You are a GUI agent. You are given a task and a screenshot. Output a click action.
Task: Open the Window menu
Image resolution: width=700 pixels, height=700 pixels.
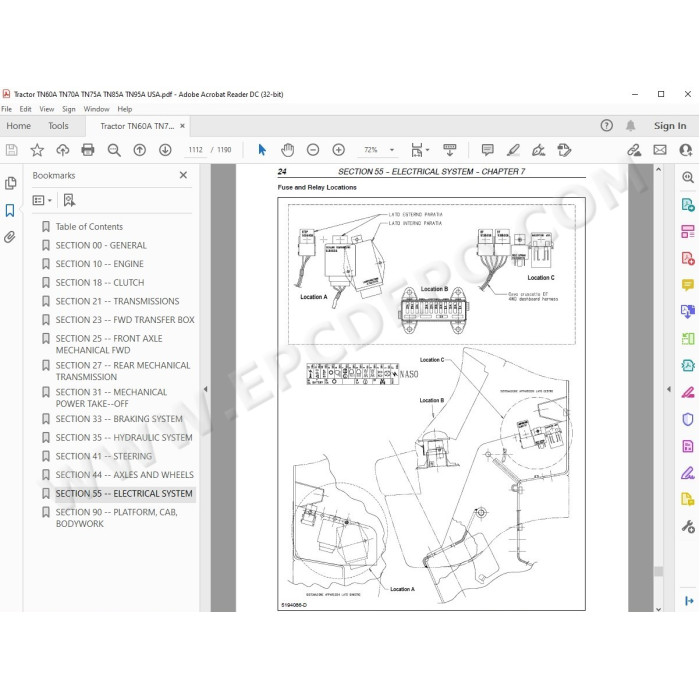[96, 109]
